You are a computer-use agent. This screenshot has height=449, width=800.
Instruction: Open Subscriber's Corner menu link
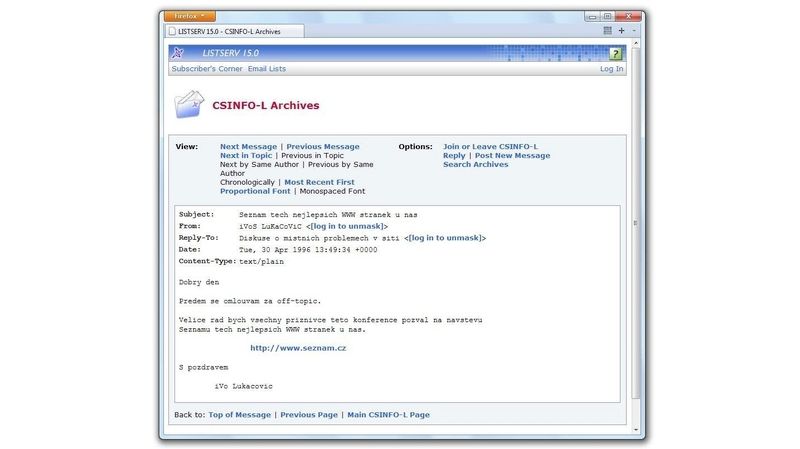[206, 69]
